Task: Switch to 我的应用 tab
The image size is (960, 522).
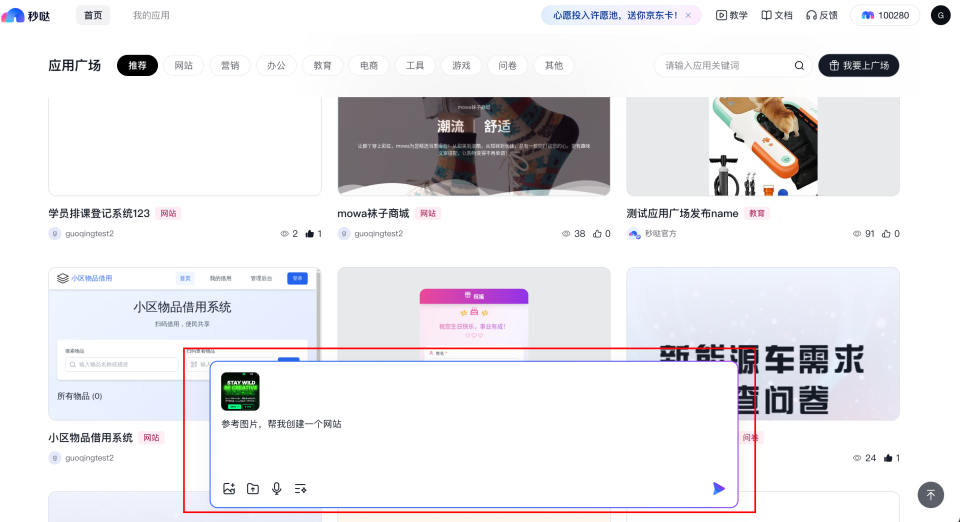Action: tap(151, 15)
